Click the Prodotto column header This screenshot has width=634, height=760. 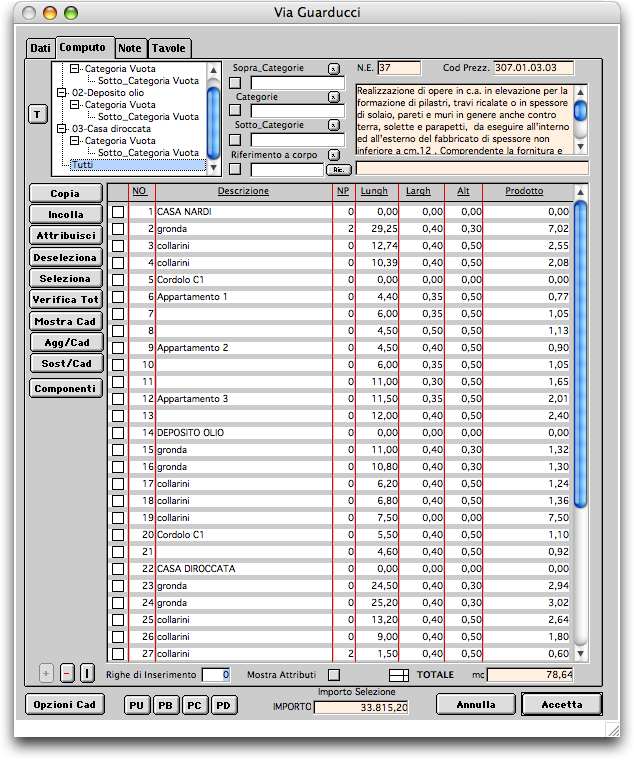coord(524,191)
